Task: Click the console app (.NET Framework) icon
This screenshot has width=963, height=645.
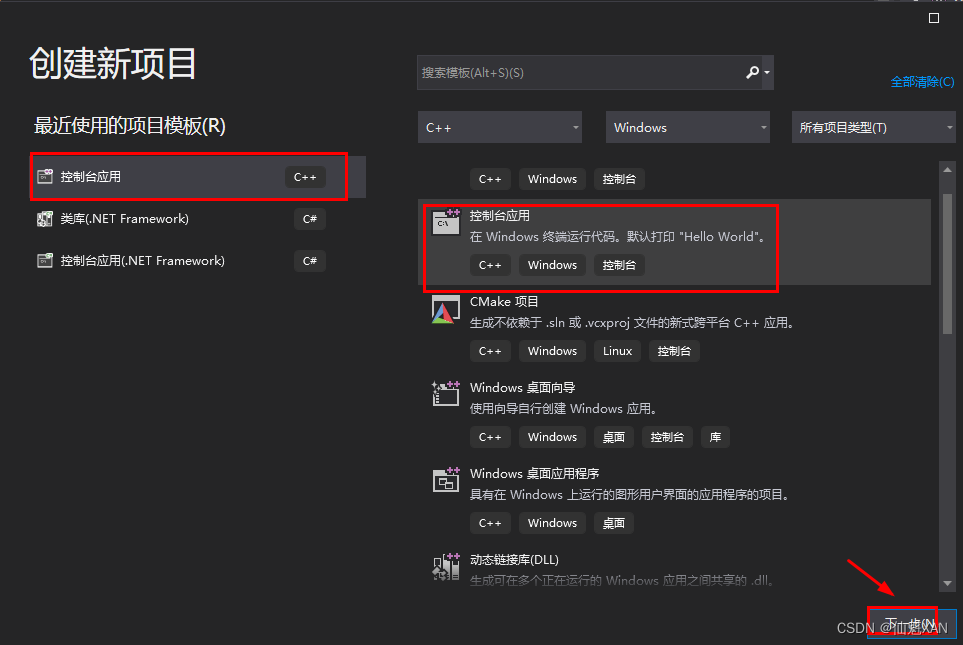Action: coord(45,260)
